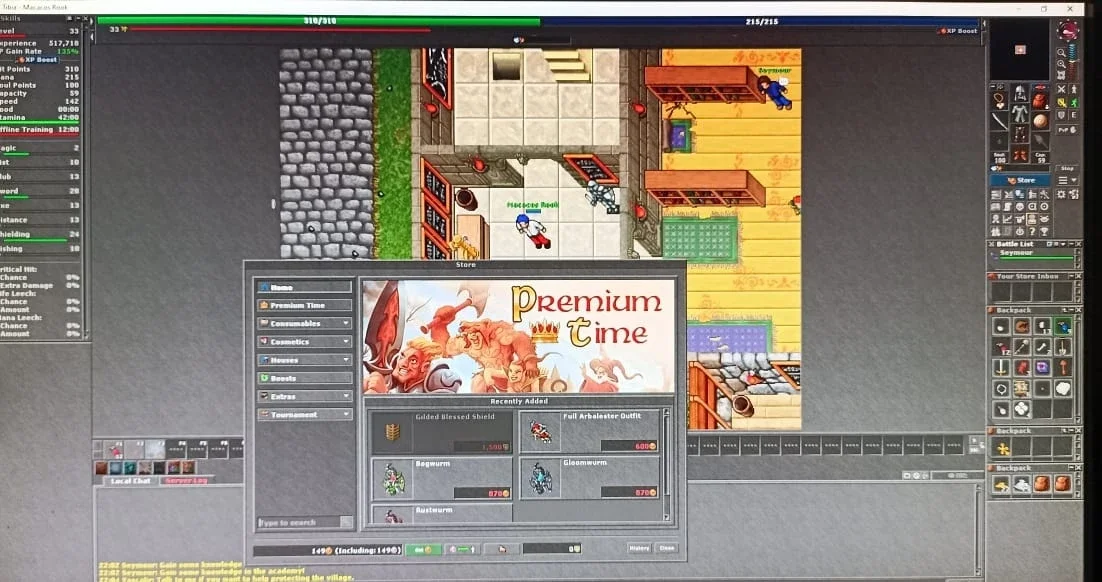Toggle the chase opponent green runner icon
This screenshot has height=582, width=1102.
point(1073,103)
